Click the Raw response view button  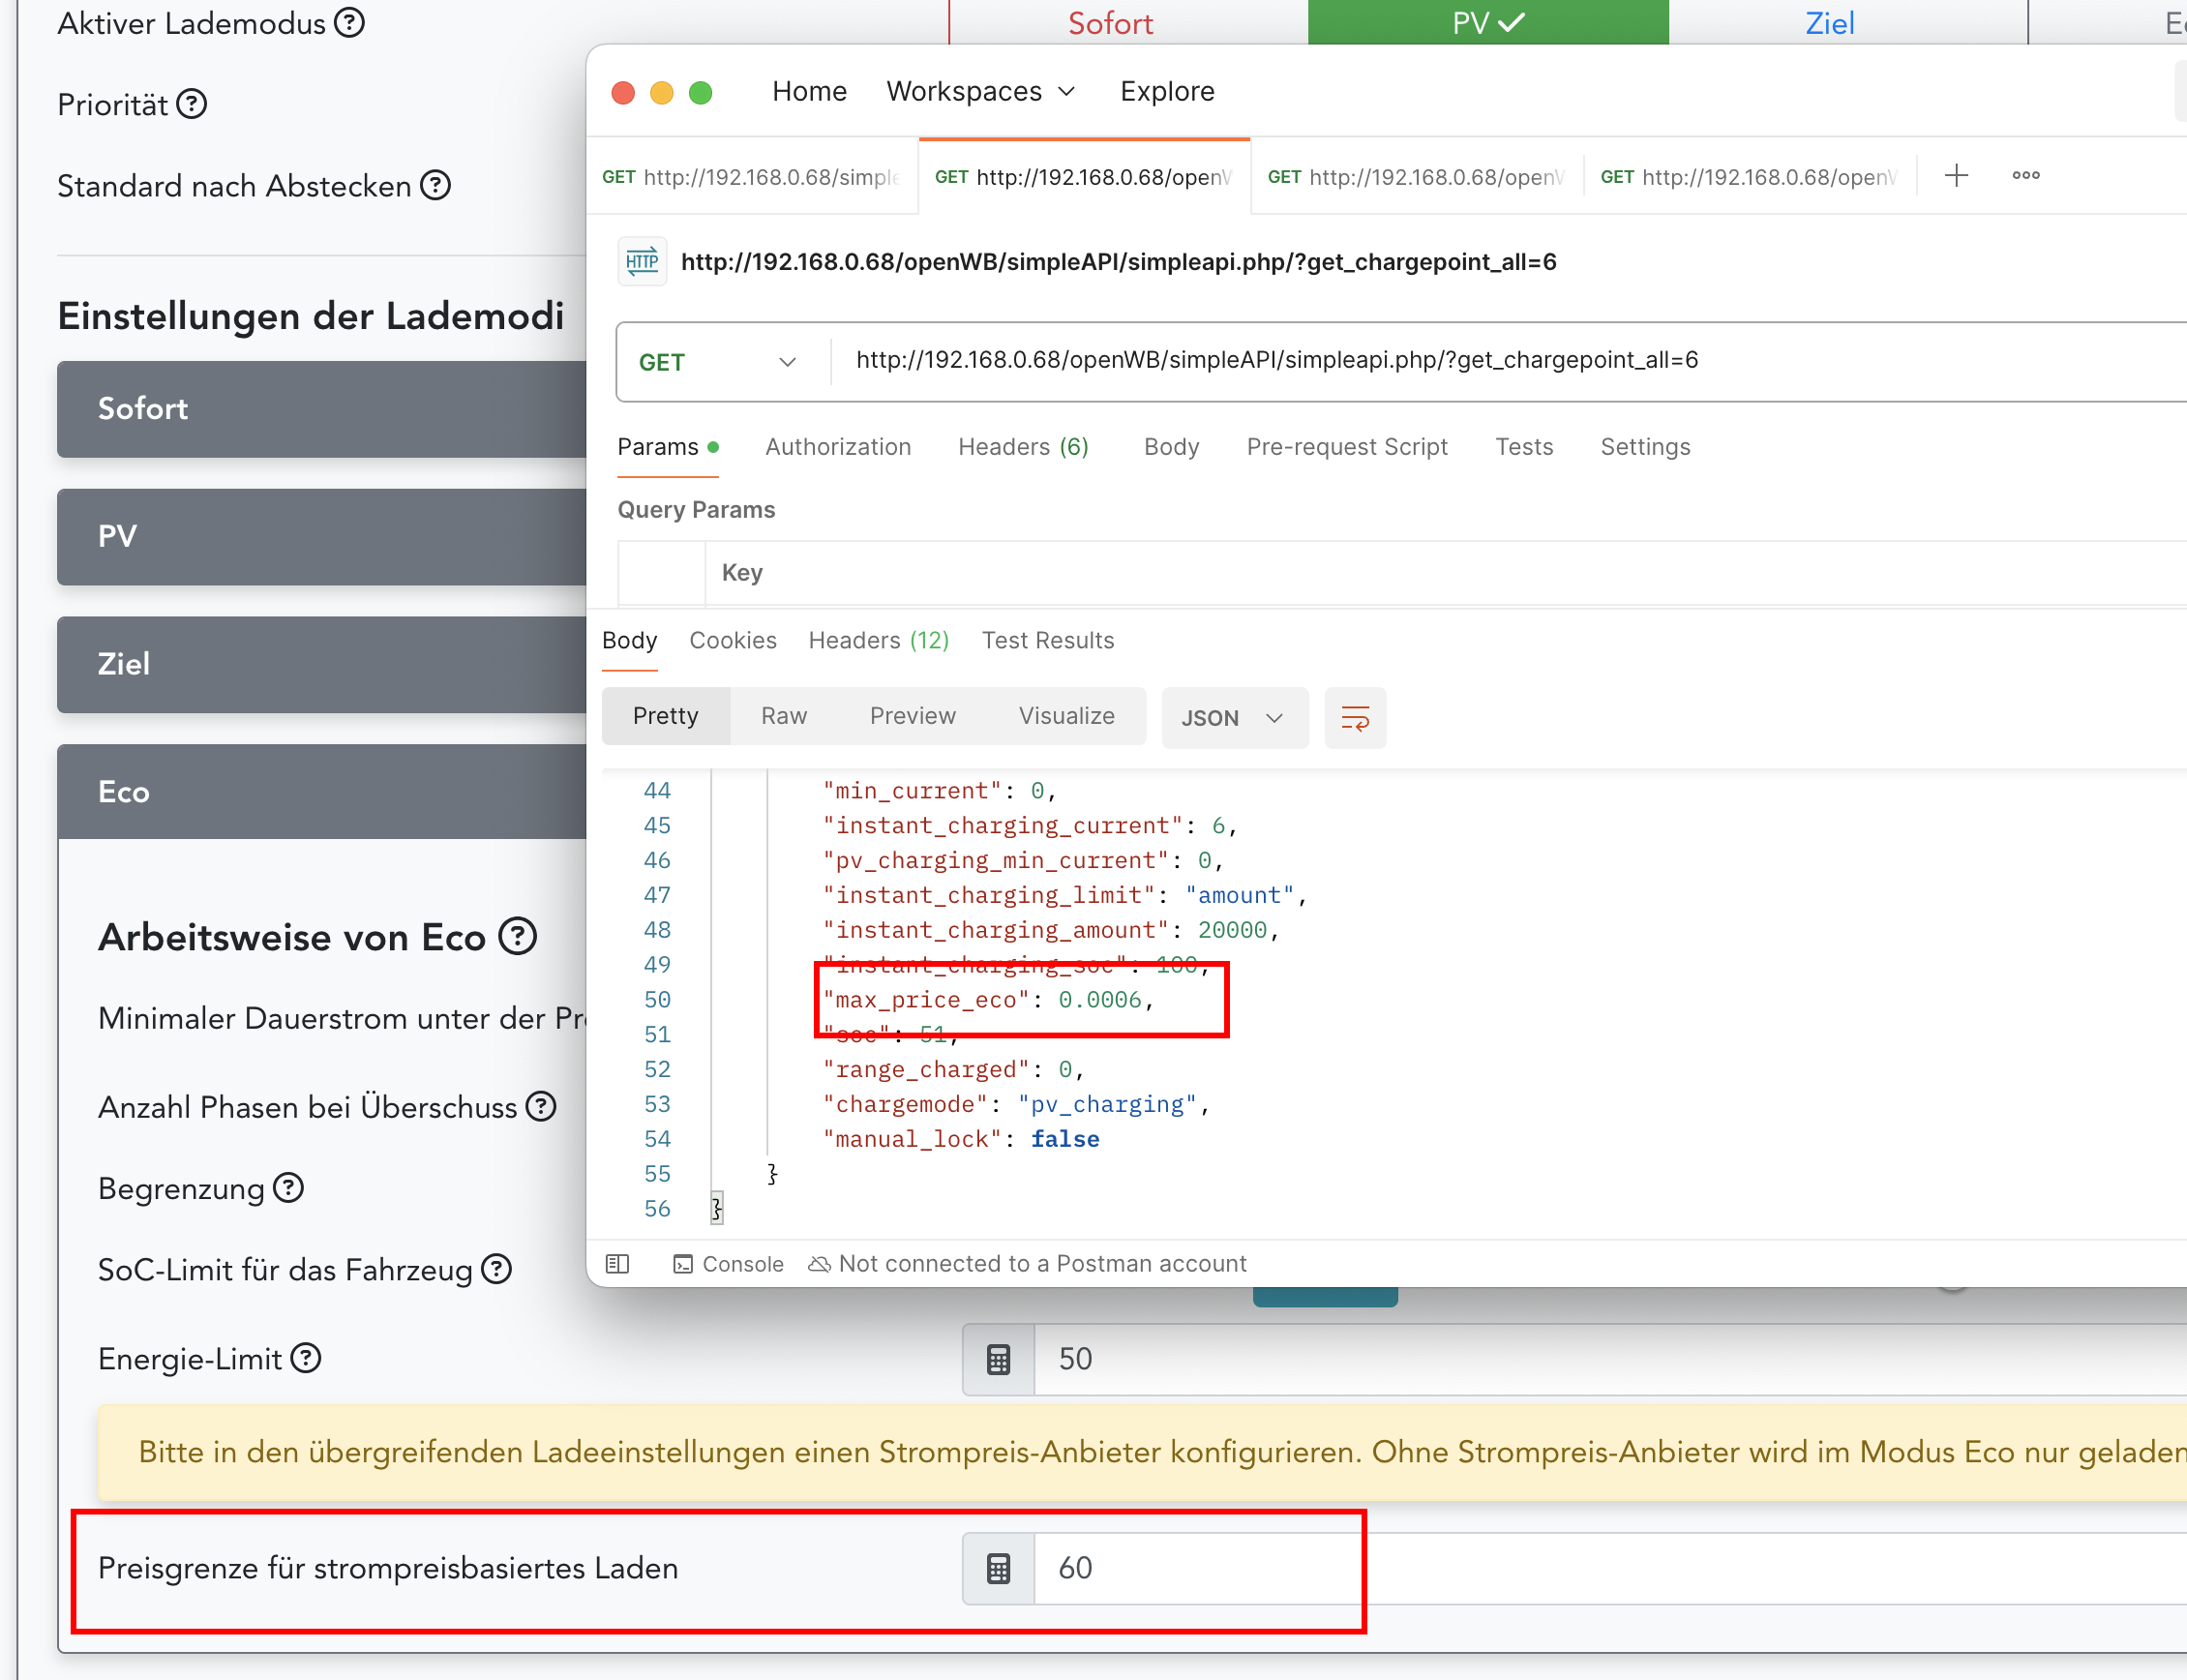coord(783,716)
